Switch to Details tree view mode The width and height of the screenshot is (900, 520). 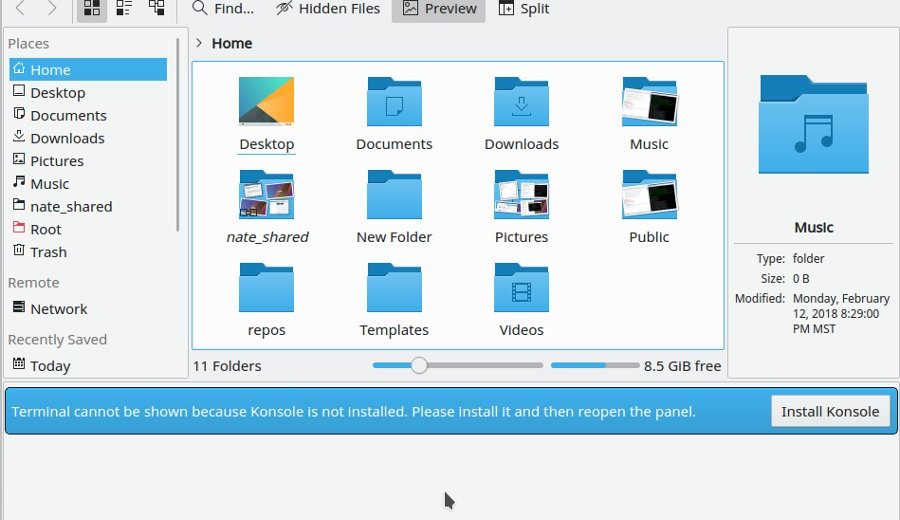pos(156,9)
